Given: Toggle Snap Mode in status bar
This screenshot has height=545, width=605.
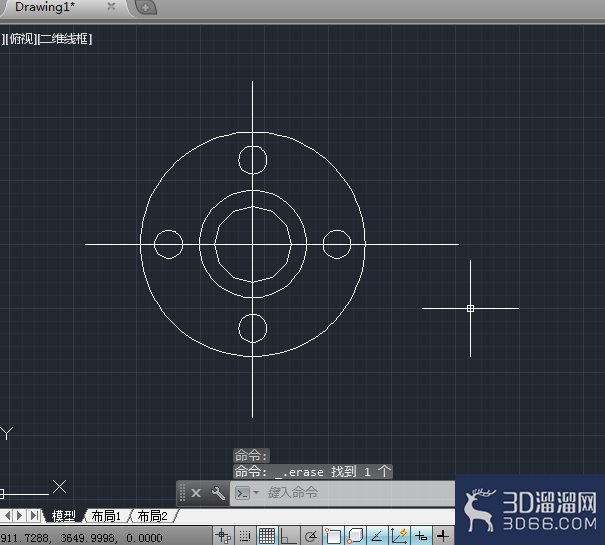Looking at the screenshot, I should tap(245, 536).
